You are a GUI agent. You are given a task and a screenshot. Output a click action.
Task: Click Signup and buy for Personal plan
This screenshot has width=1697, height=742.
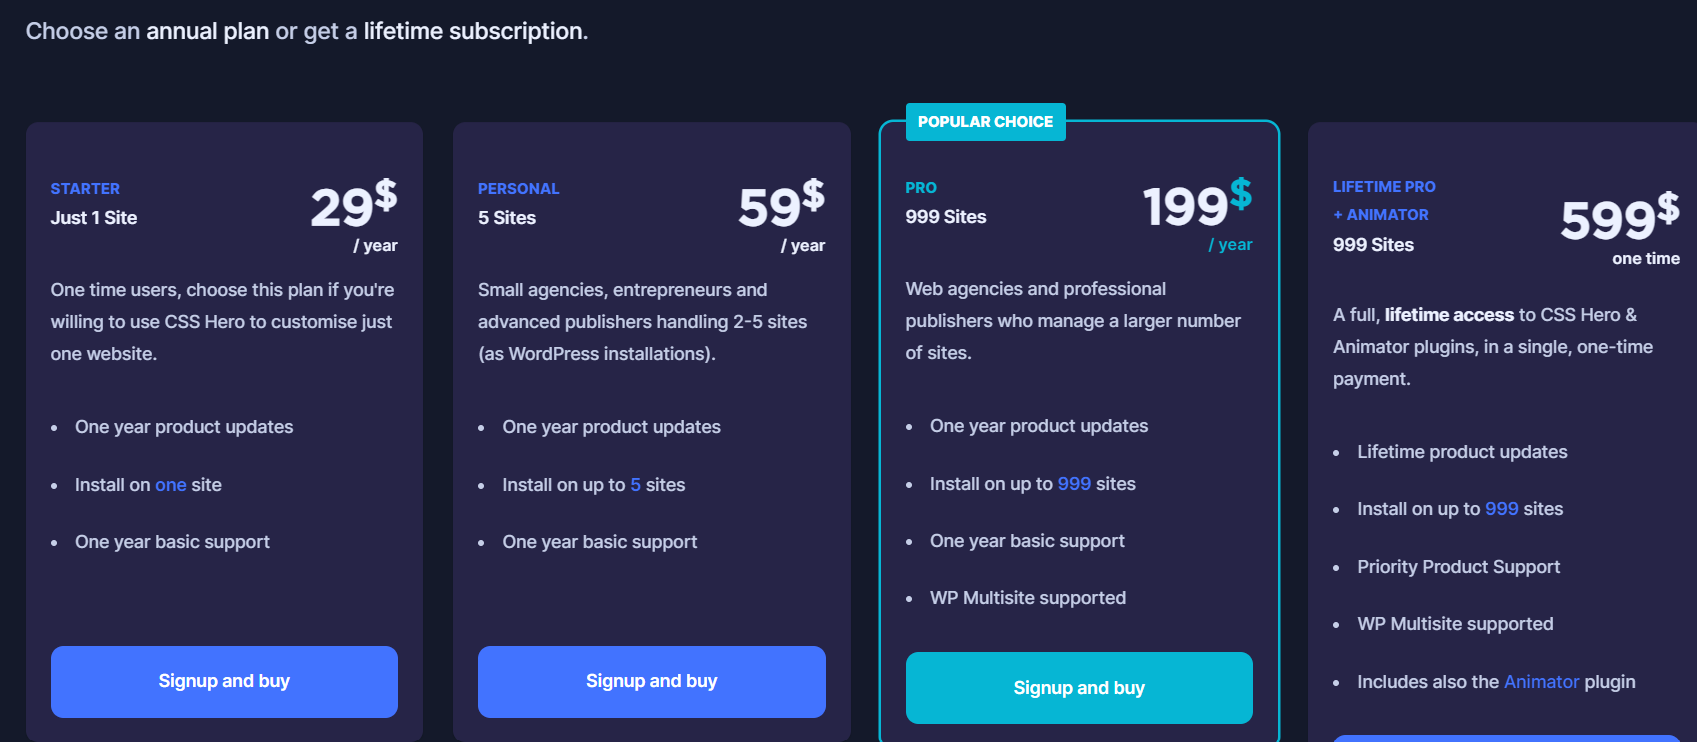tap(651, 681)
